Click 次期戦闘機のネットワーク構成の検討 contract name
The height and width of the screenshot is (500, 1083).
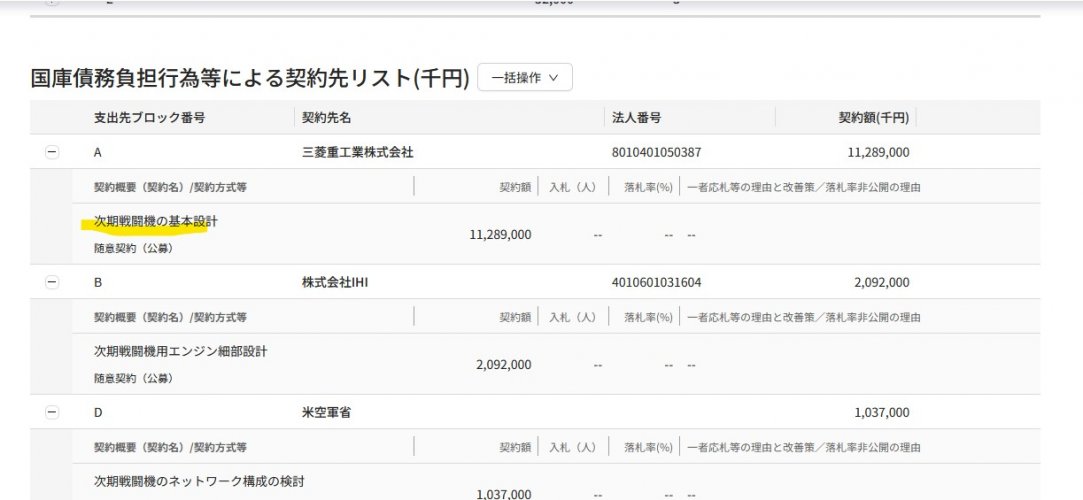point(199,481)
